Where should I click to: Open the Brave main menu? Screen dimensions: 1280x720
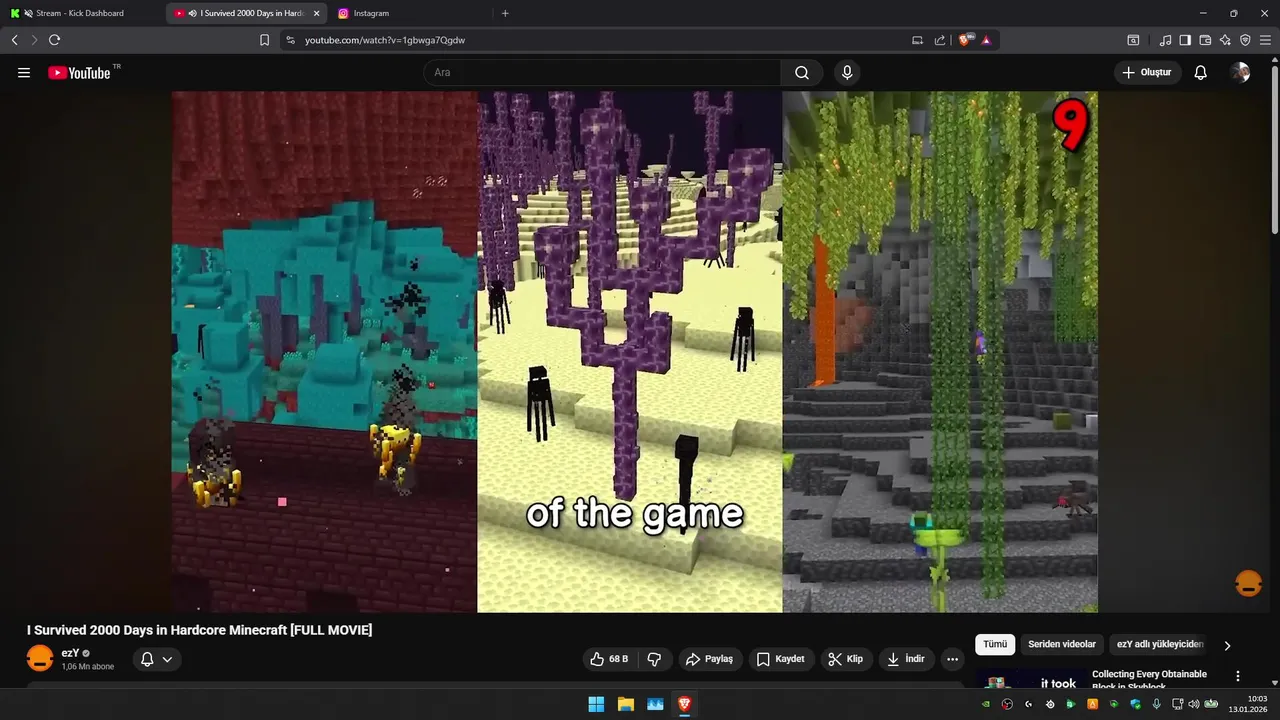pyautogui.click(x=1265, y=40)
